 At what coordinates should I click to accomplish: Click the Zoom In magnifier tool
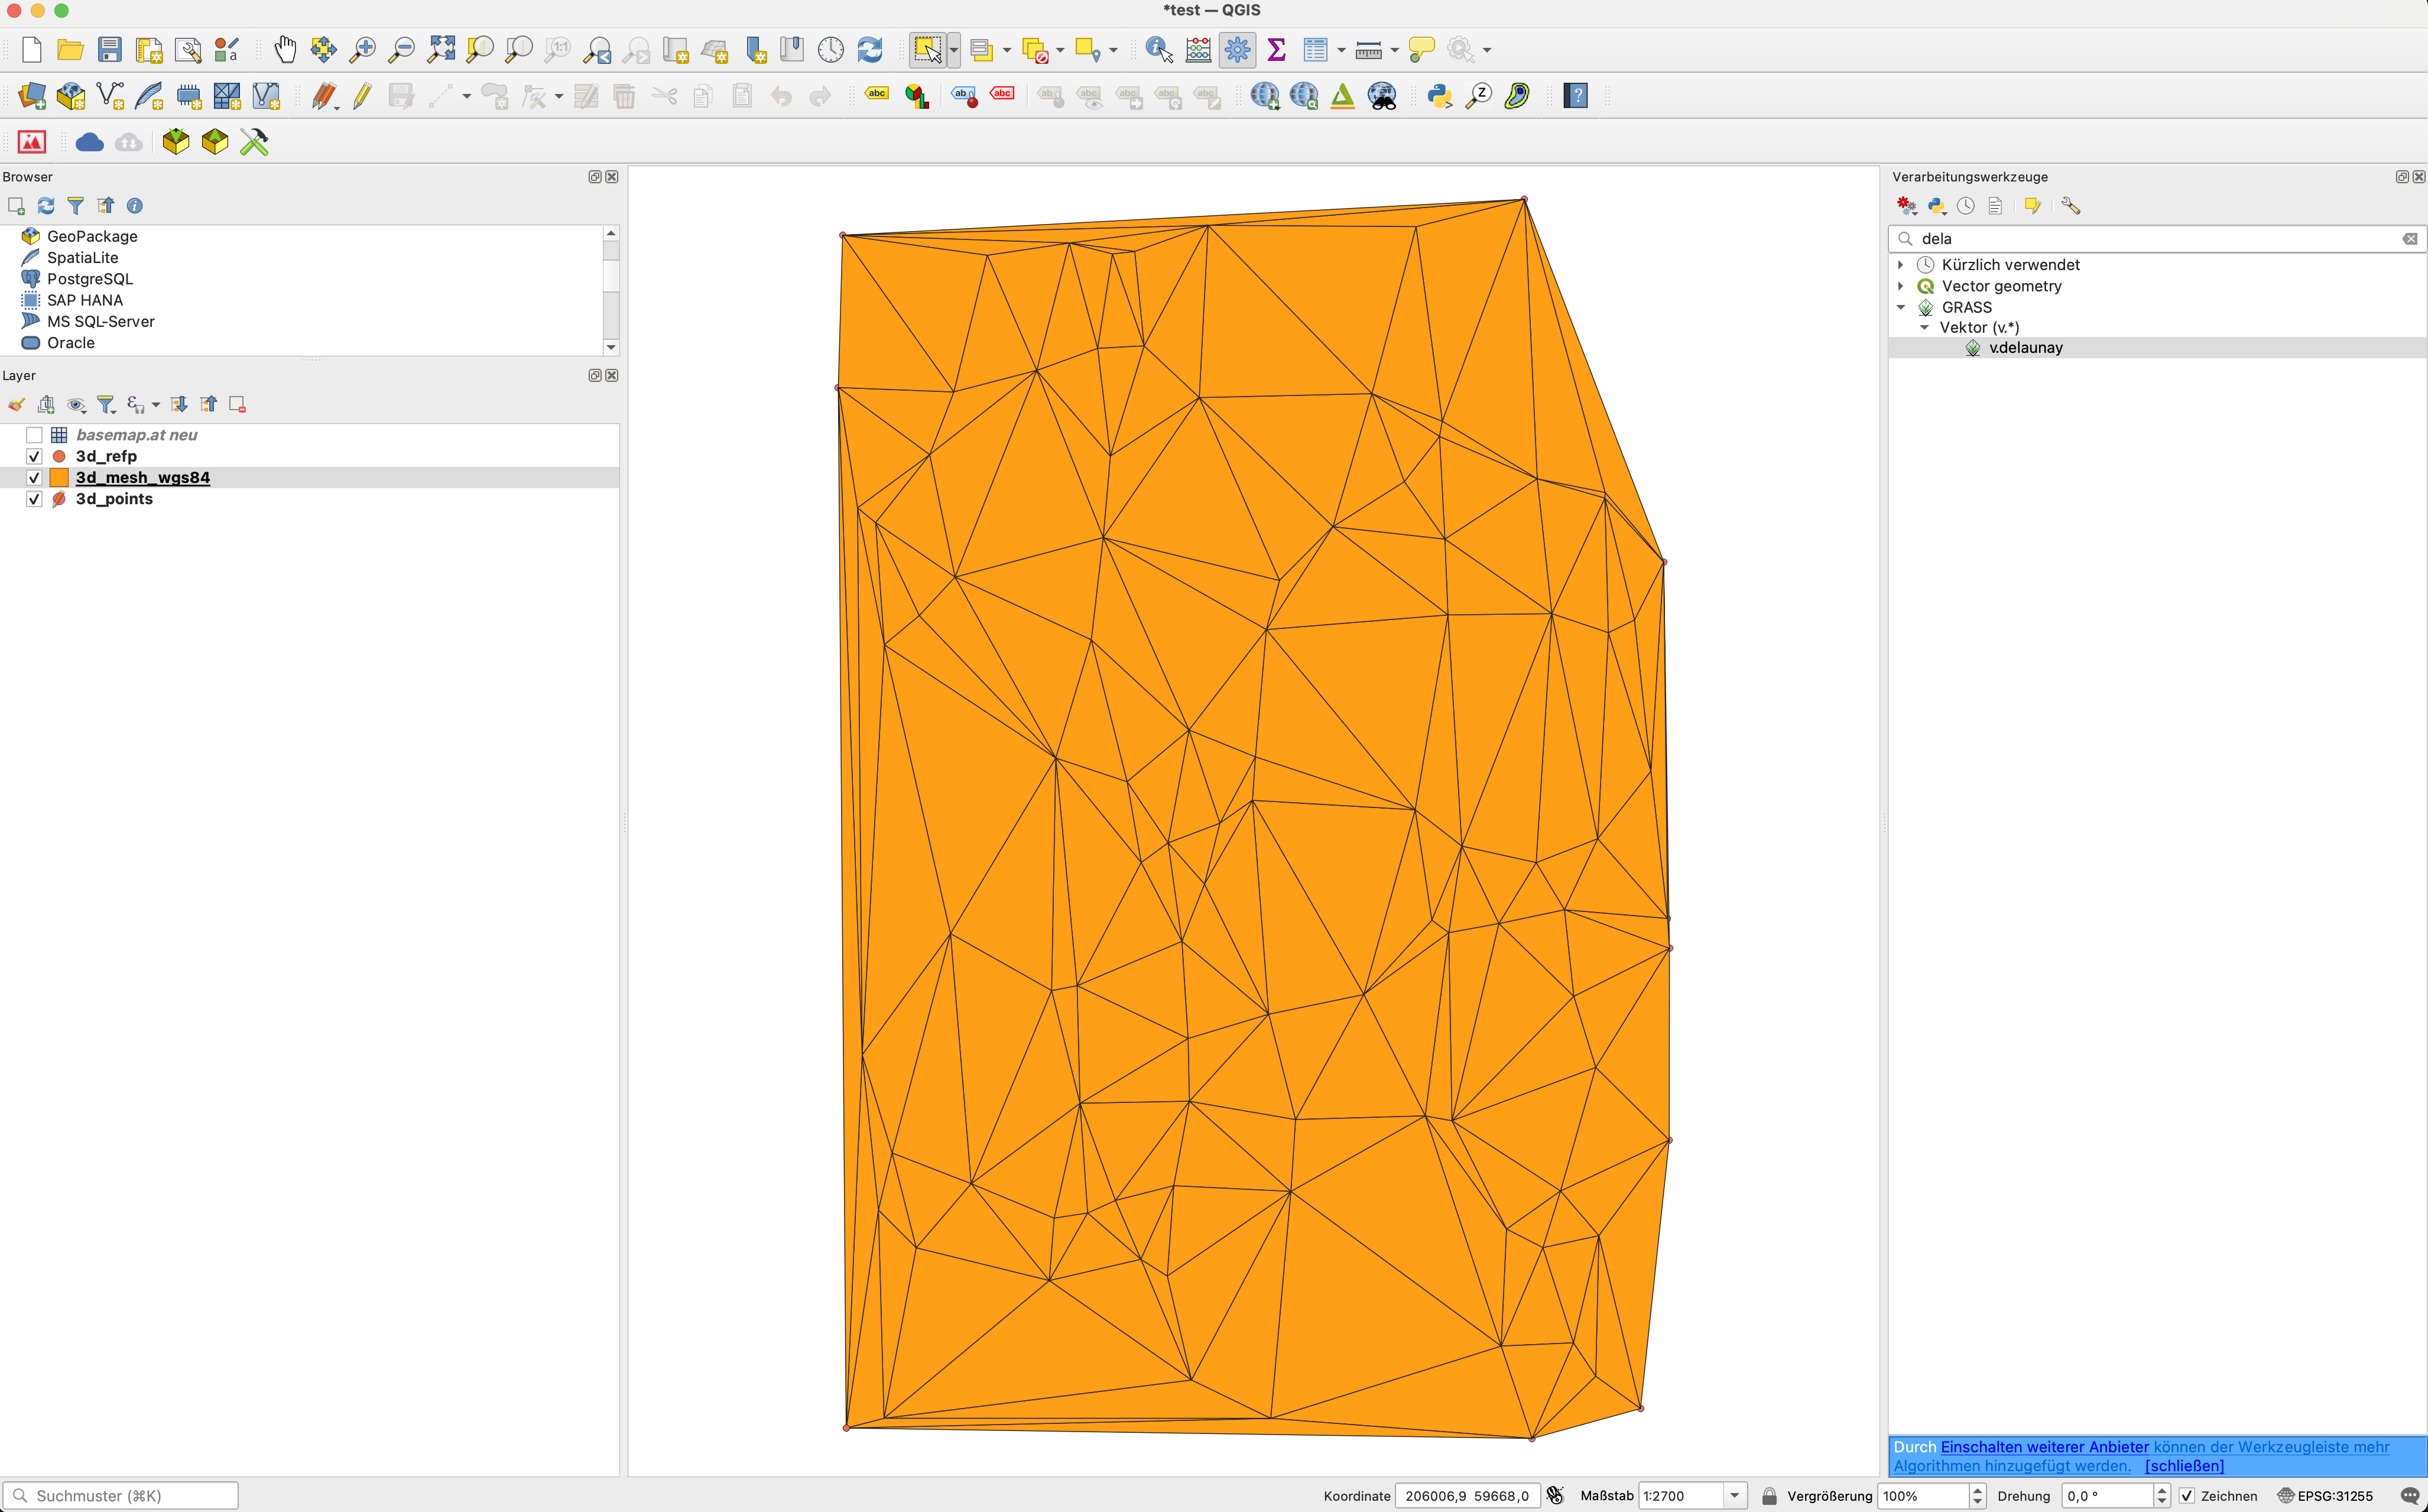click(363, 49)
